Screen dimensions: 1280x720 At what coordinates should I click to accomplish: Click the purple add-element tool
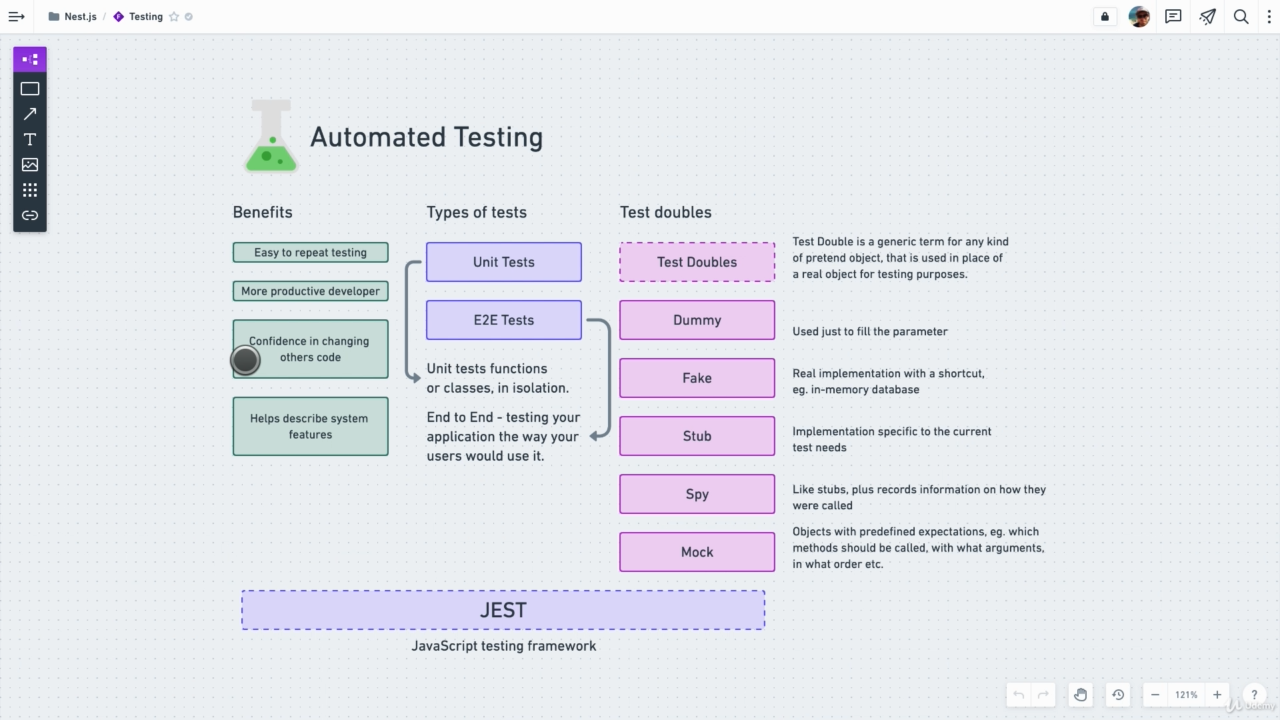30,60
